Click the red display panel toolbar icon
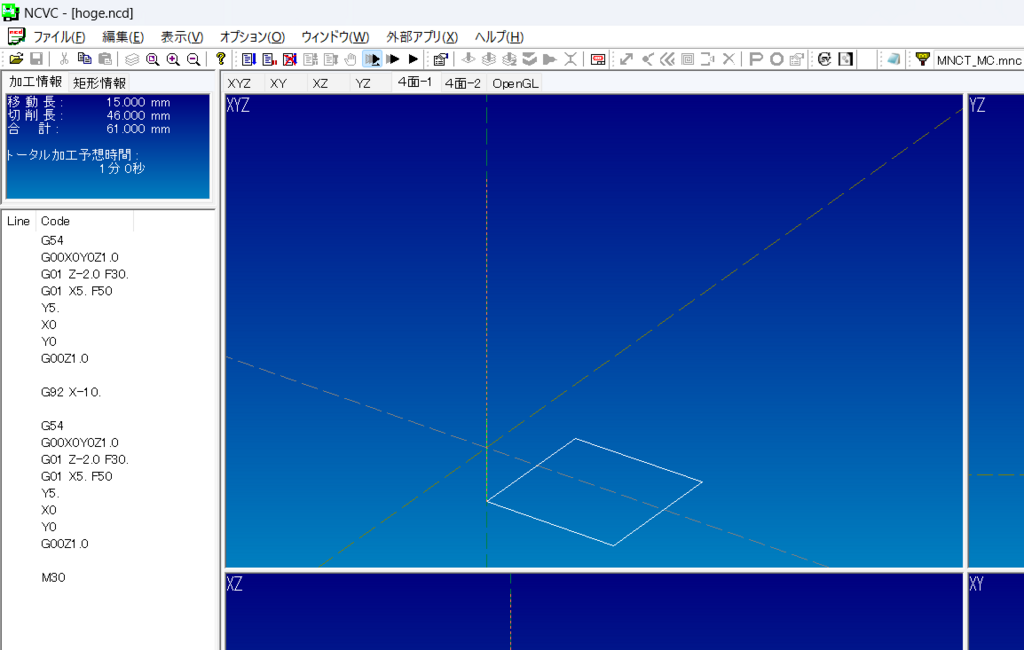The image size is (1024, 650). coord(598,59)
